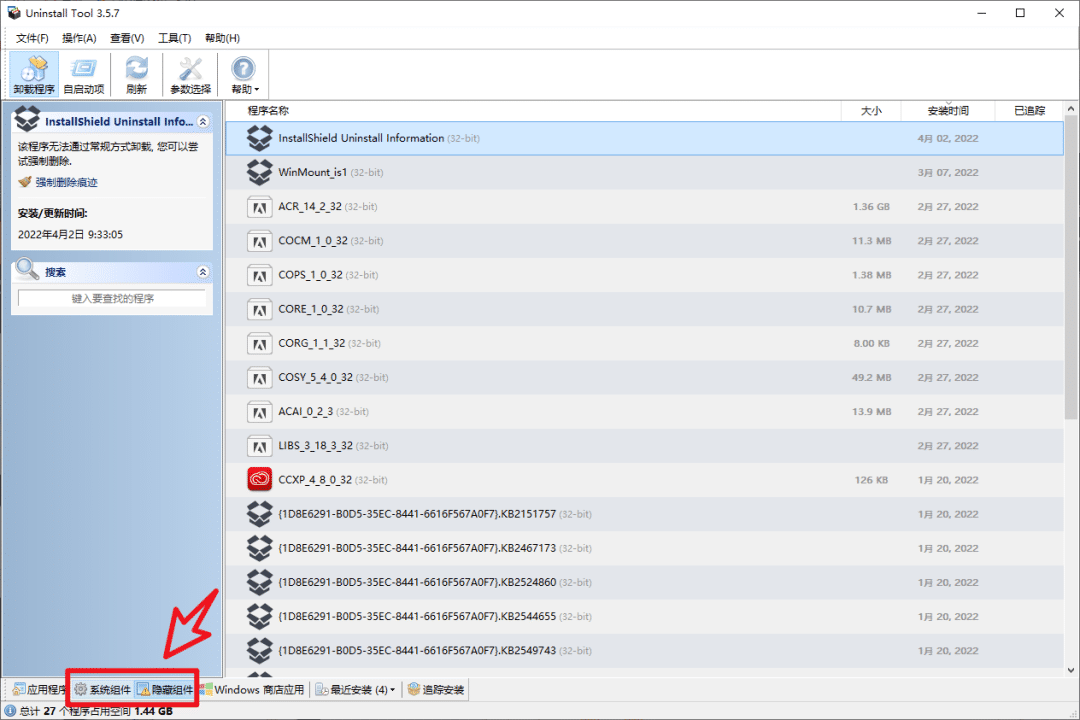Image resolution: width=1080 pixels, height=720 pixels.
Task: Click the 1.36 GB size value
Action: (x=871, y=207)
